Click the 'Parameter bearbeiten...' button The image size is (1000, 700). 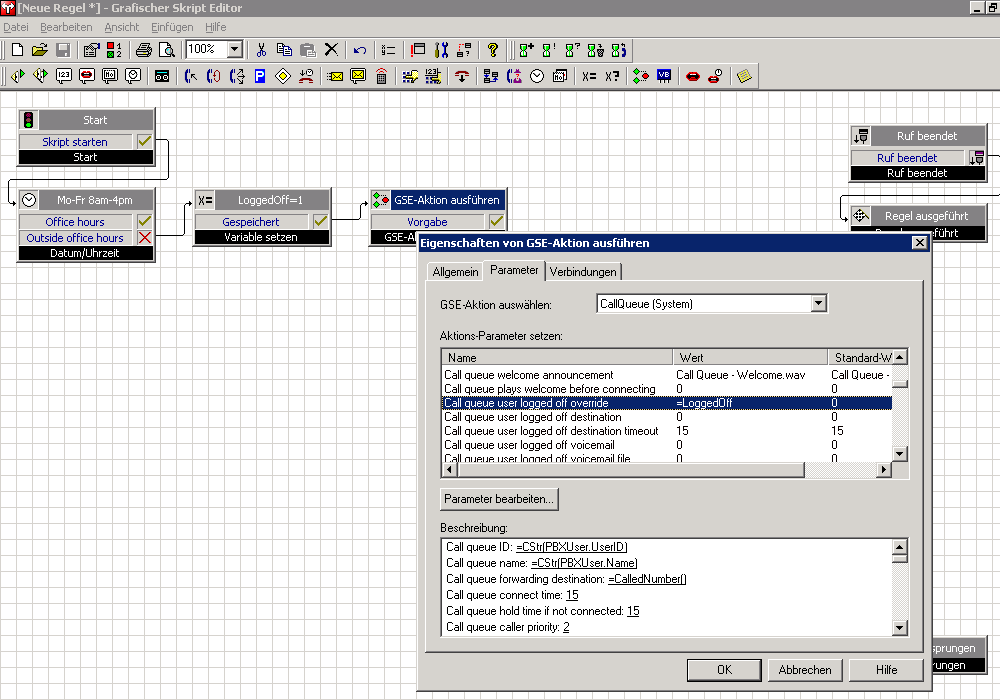[x=498, y=498]
